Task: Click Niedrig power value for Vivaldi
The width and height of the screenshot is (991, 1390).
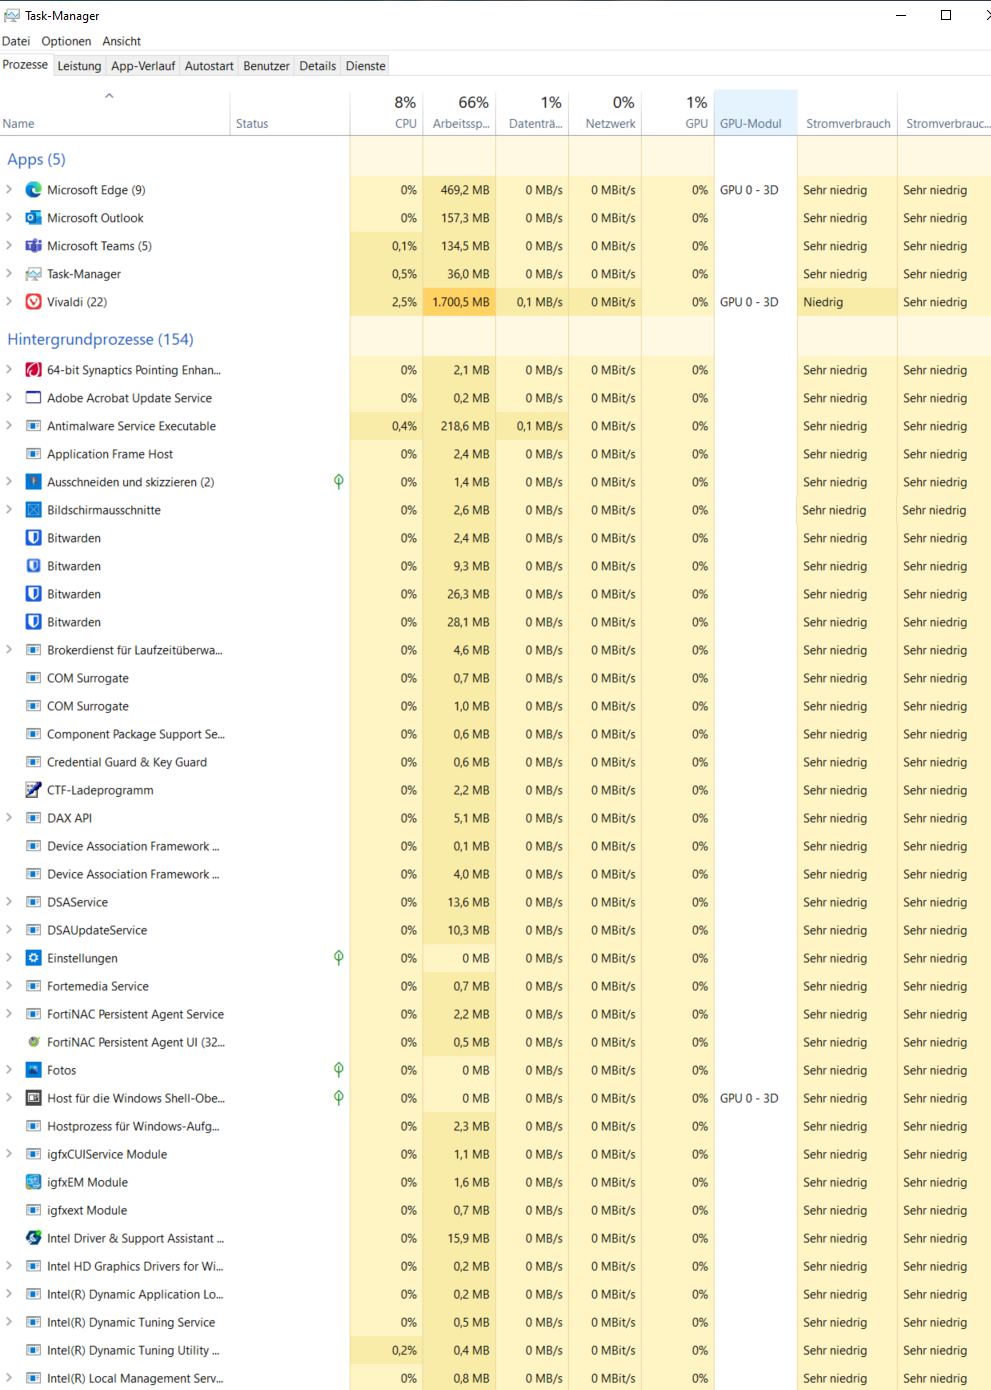Action: (x=823, y=302)
